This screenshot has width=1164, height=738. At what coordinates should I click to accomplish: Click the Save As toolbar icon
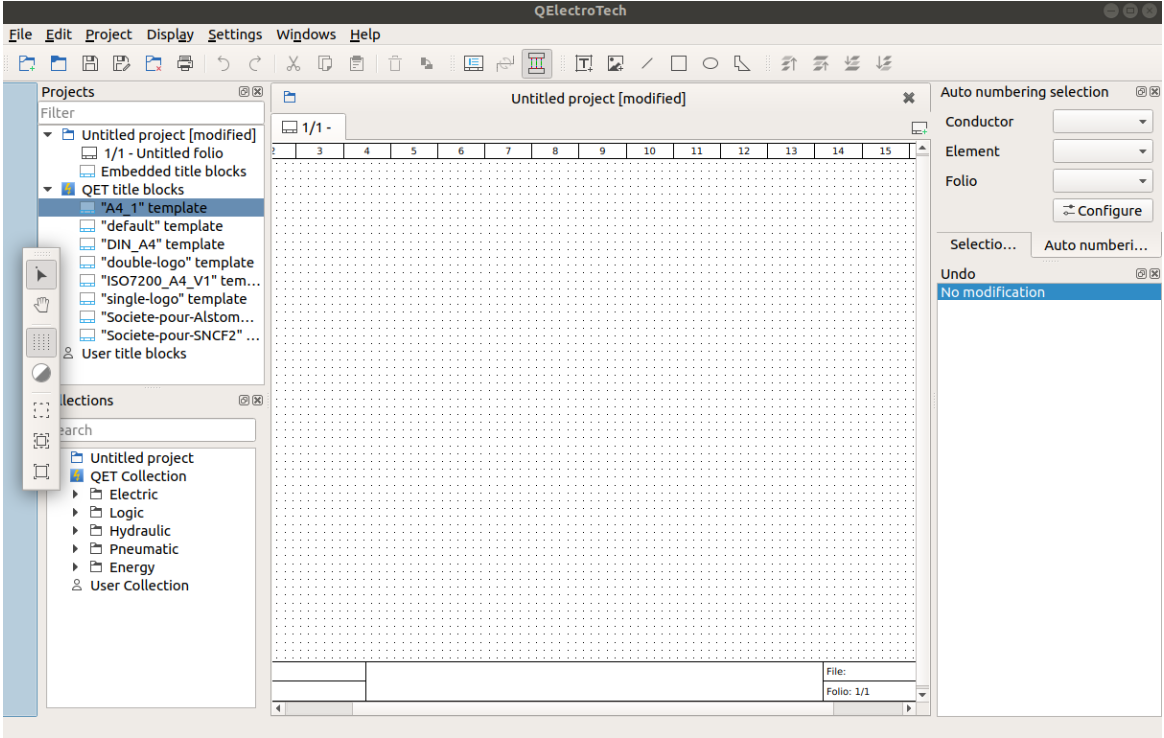122,63
